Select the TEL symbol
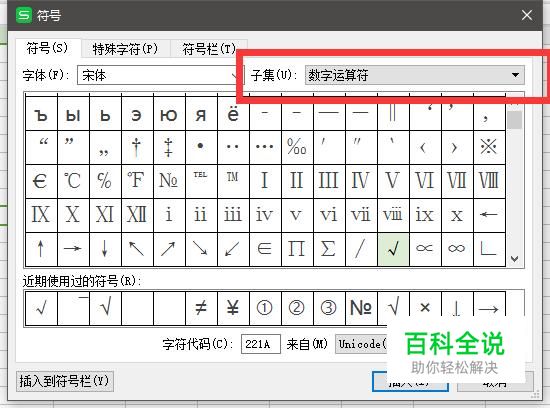 201,181
